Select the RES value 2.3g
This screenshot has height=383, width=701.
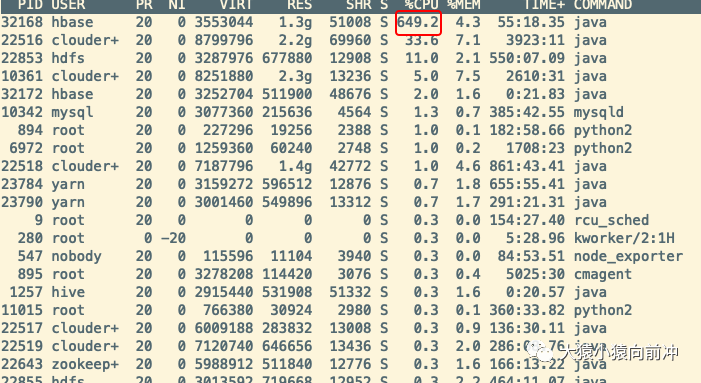click(x=296, y=76)
